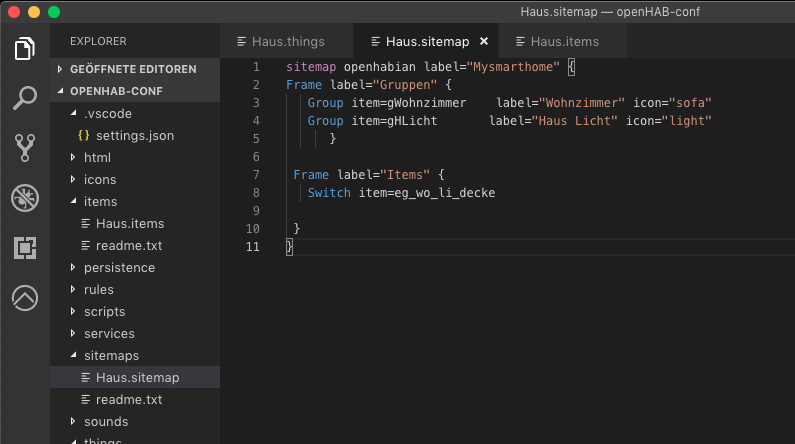Open the Explorer view in activity bar
The width and height of the screenshot is (795, 444).
click(24, 48)
